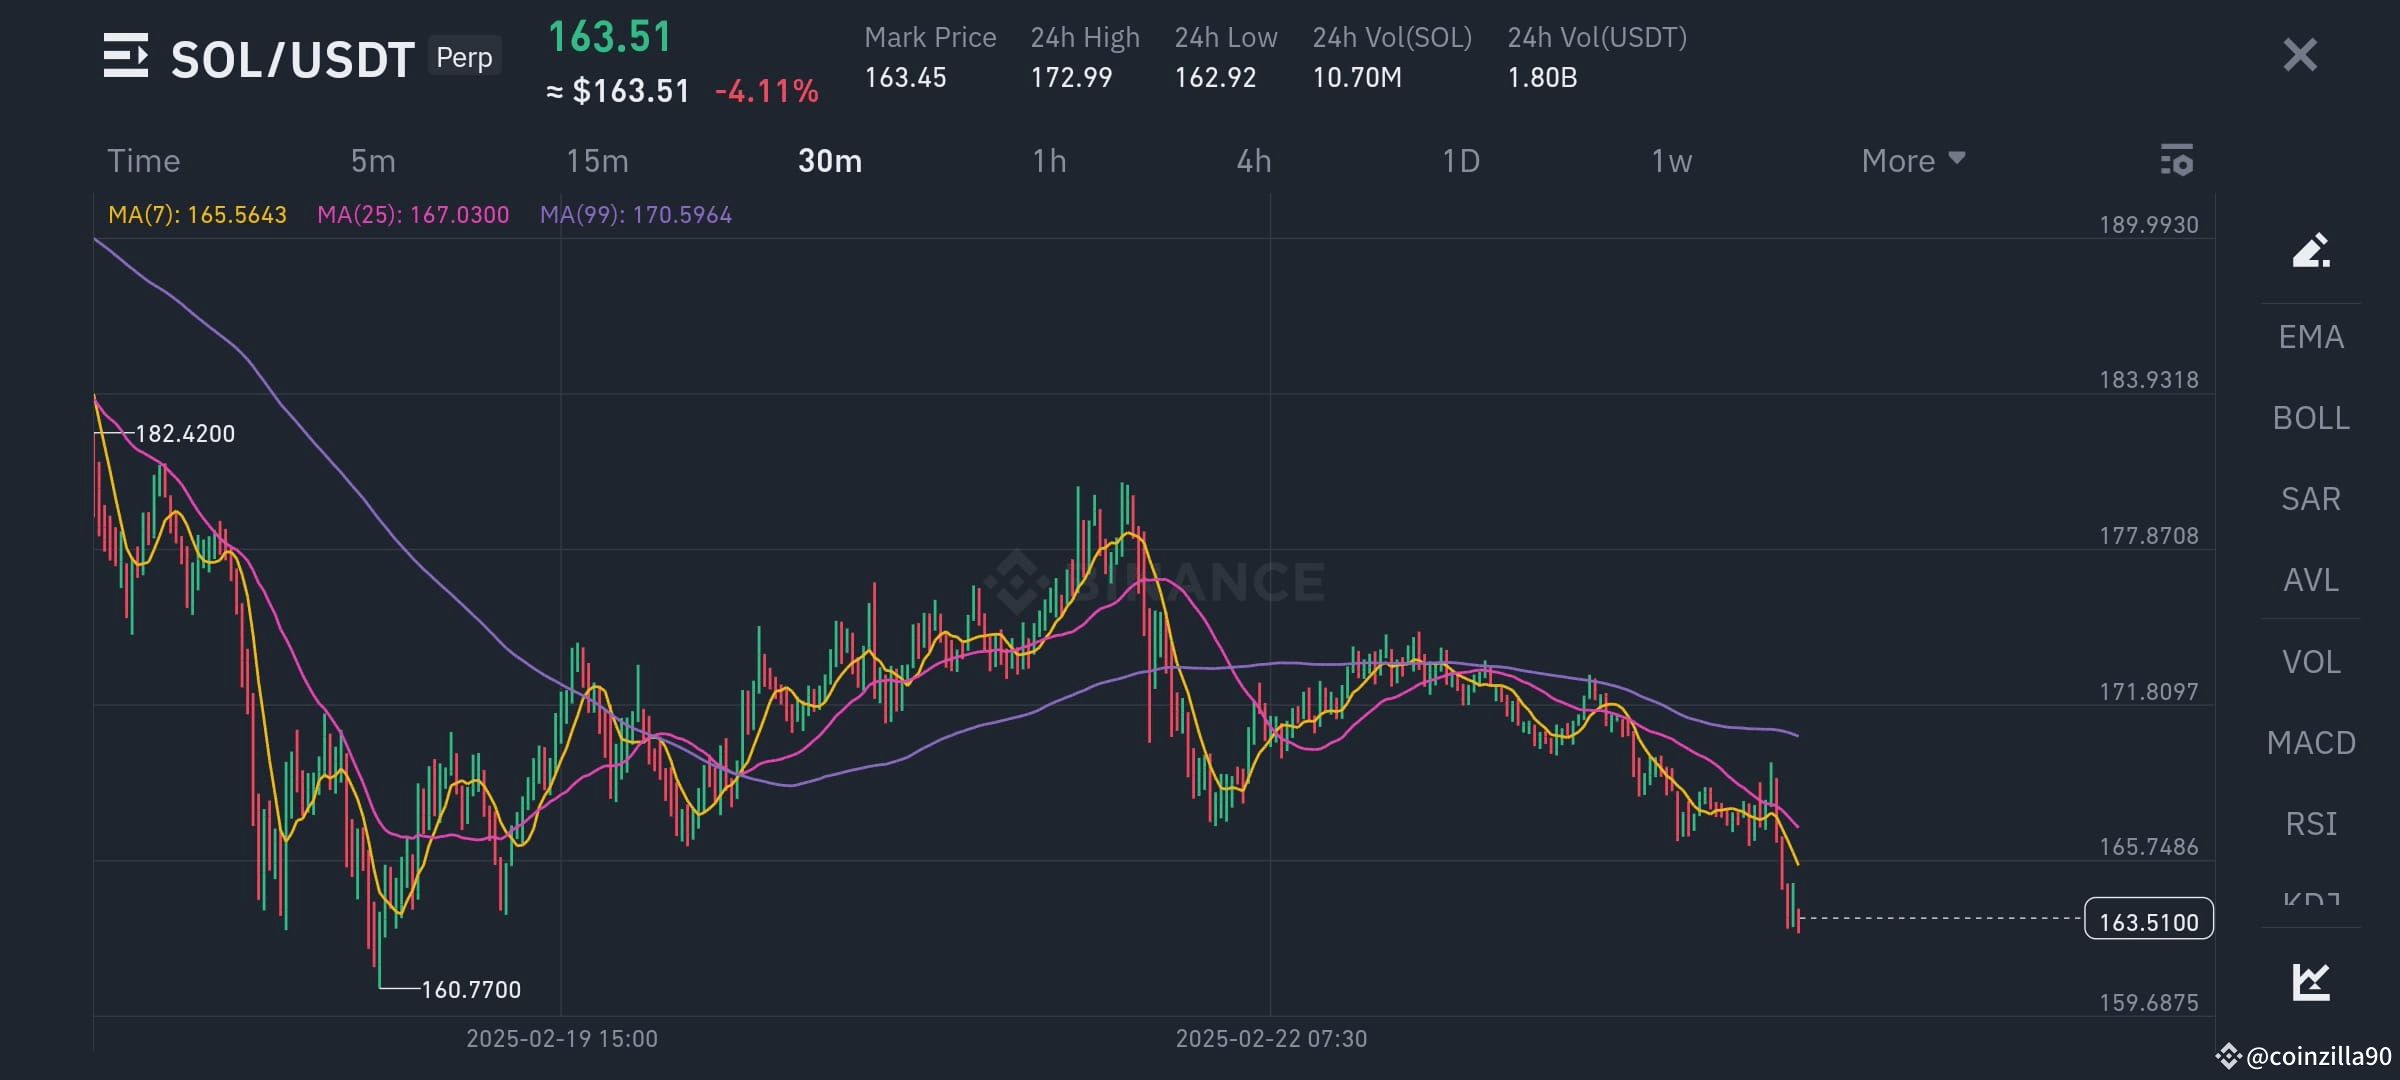Viewport: 2400px width, 1080px height.
Task: Click the MA(7) 165.5643 legend
Action: (197, 215)
